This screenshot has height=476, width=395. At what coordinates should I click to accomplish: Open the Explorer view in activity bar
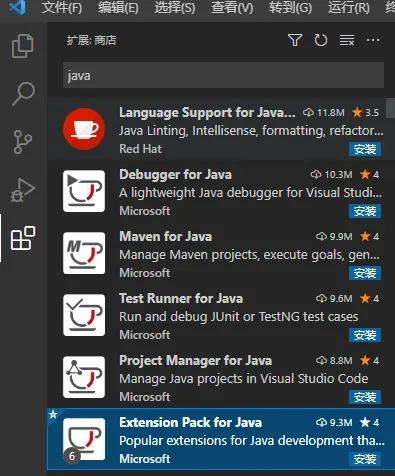tap(23, 46)
